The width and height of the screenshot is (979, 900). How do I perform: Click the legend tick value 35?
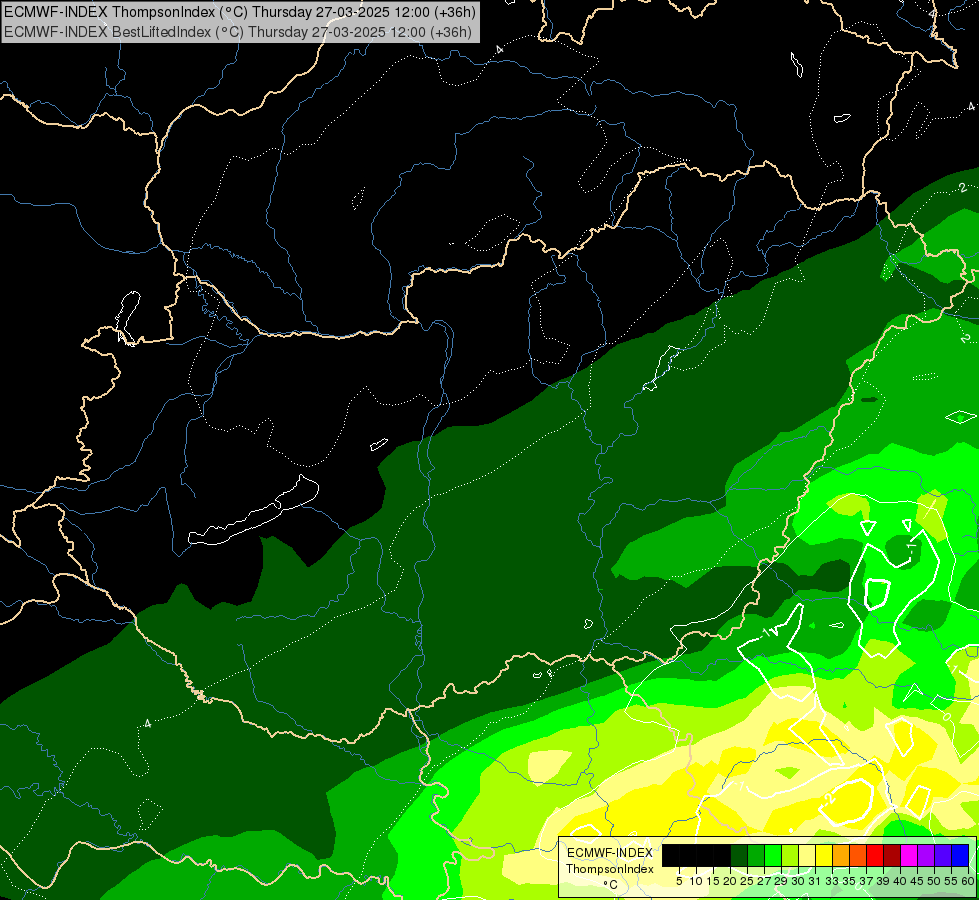click(x=850, y=881)
